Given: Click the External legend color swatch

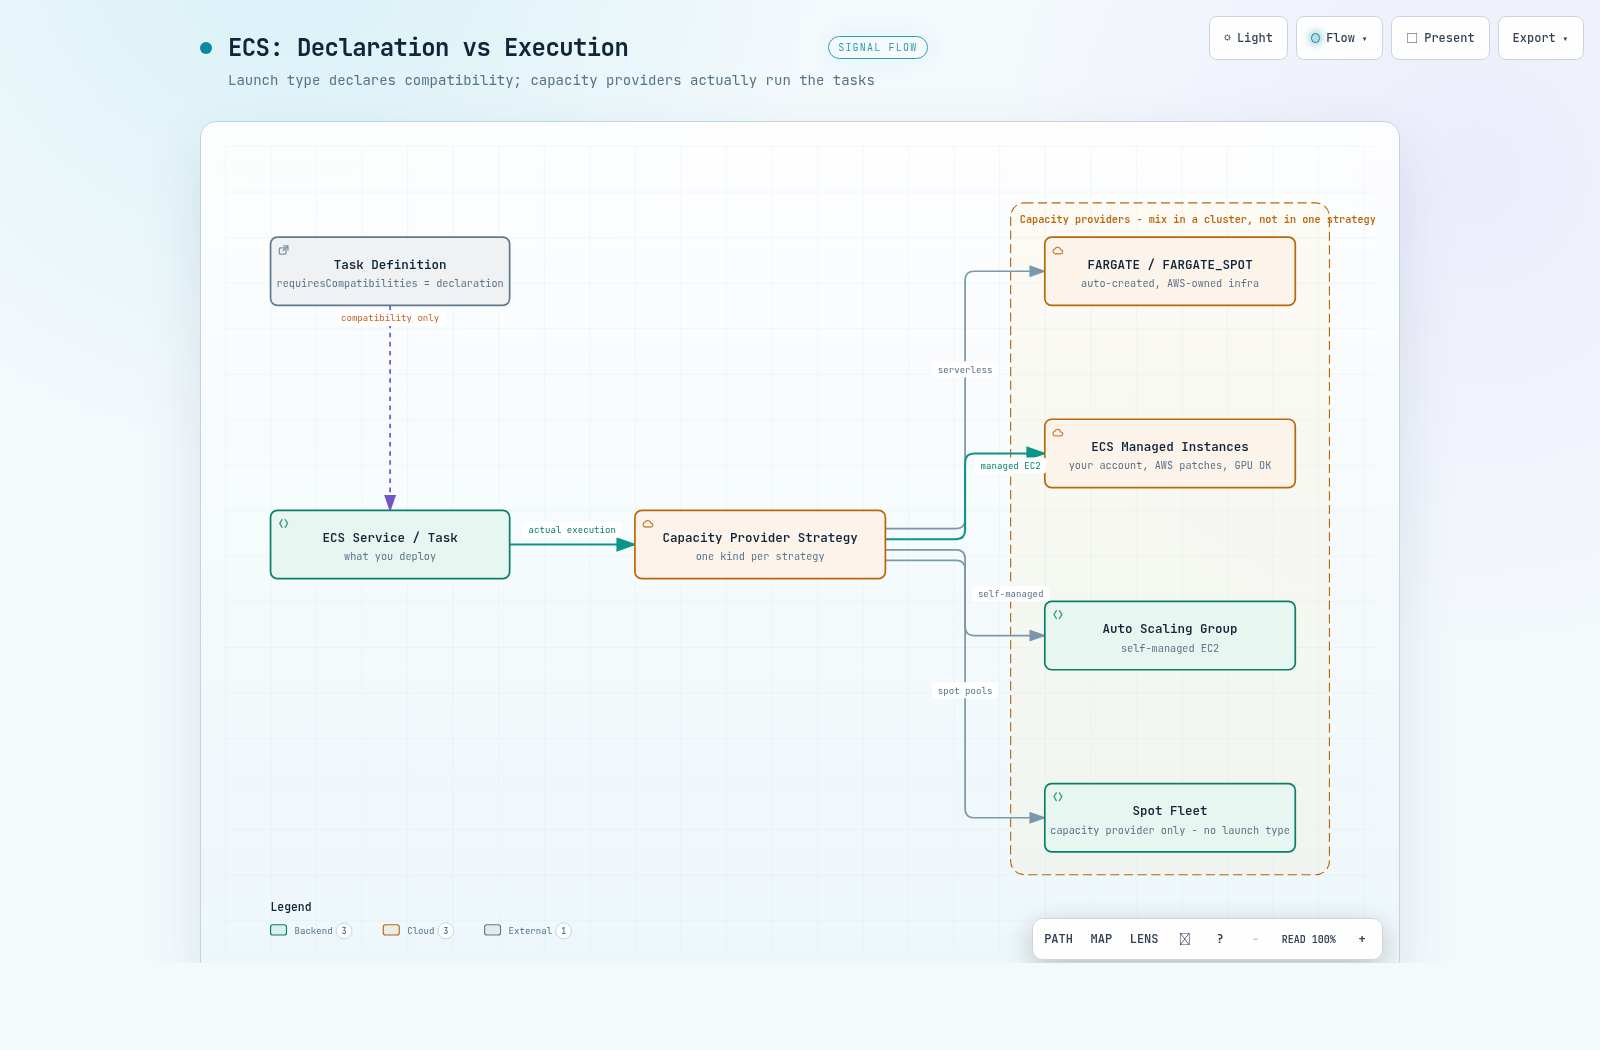Looking at the screenshot, I should point(492,930).
